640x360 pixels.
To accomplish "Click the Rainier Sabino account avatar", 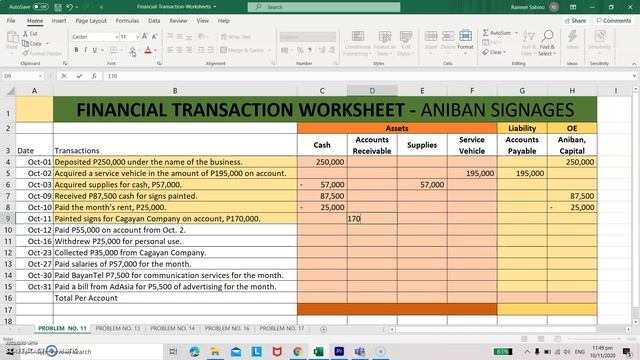I will click(x=554, y=7).
